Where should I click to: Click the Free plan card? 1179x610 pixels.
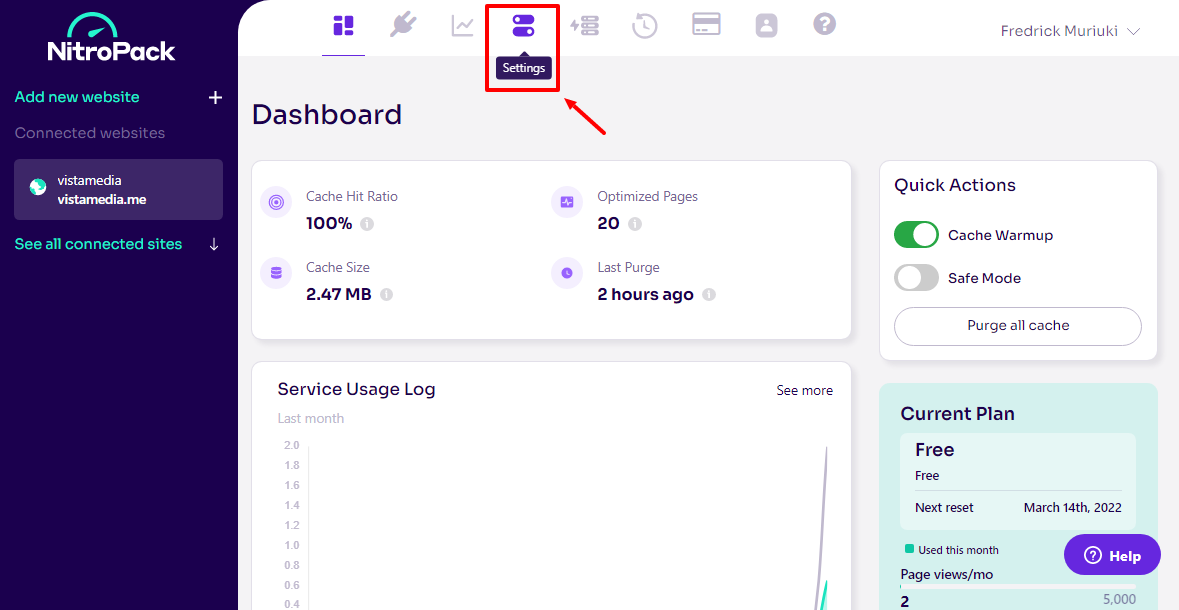tap(1018, 481)
